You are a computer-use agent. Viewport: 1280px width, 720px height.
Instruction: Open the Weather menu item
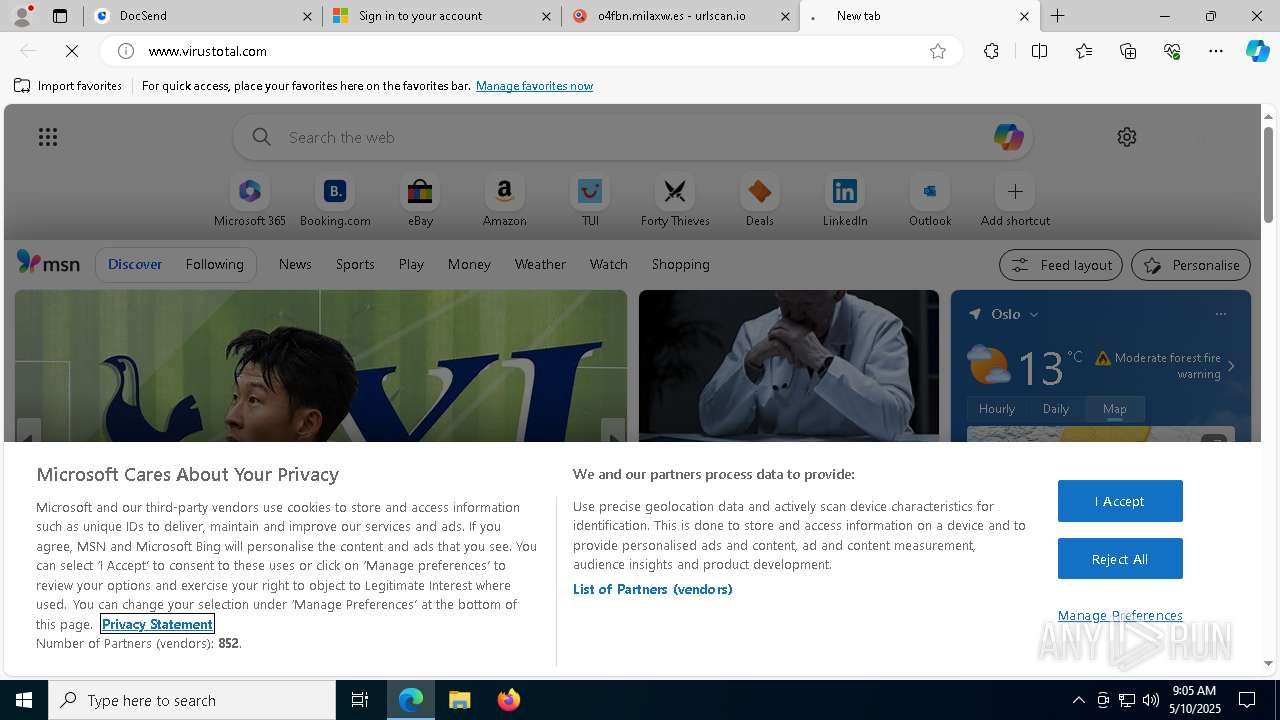tap(540, 264)
